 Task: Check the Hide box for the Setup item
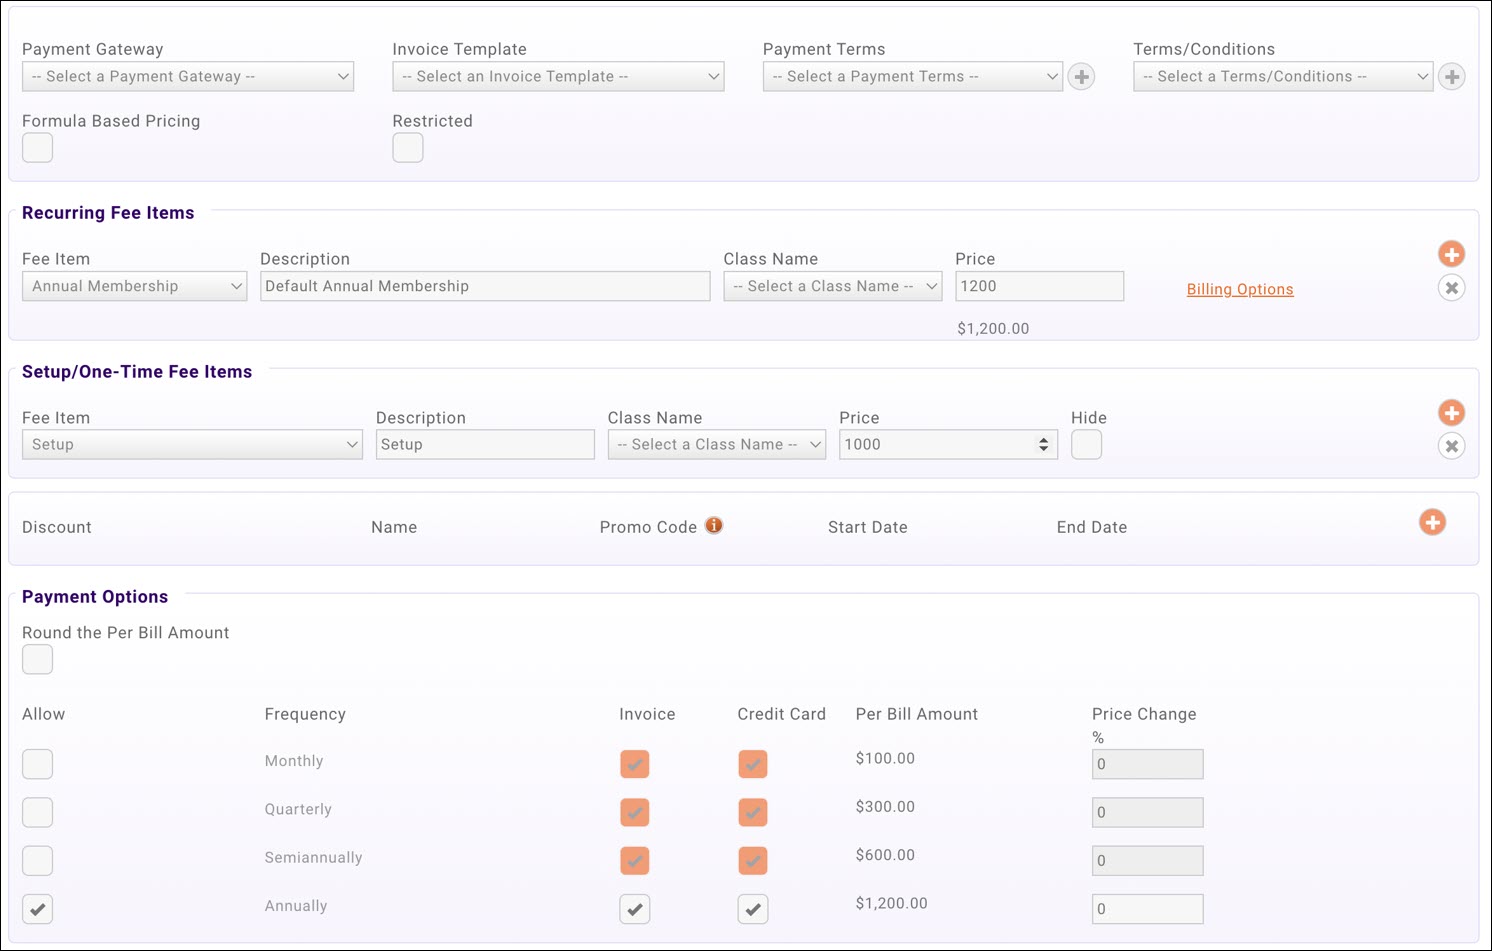point(1087,444)
